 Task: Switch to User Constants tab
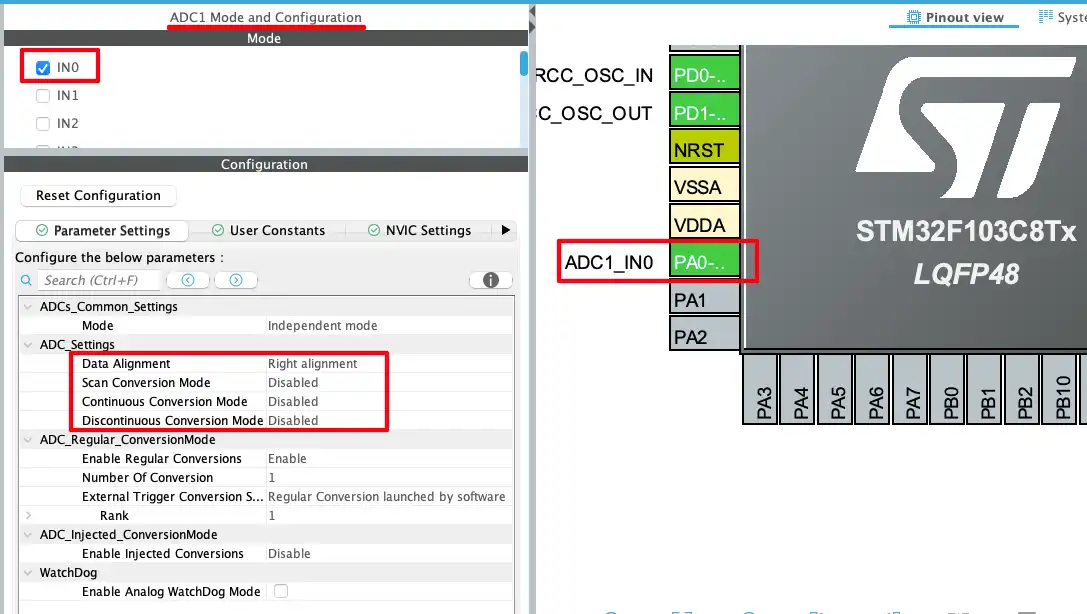(268, 230)
